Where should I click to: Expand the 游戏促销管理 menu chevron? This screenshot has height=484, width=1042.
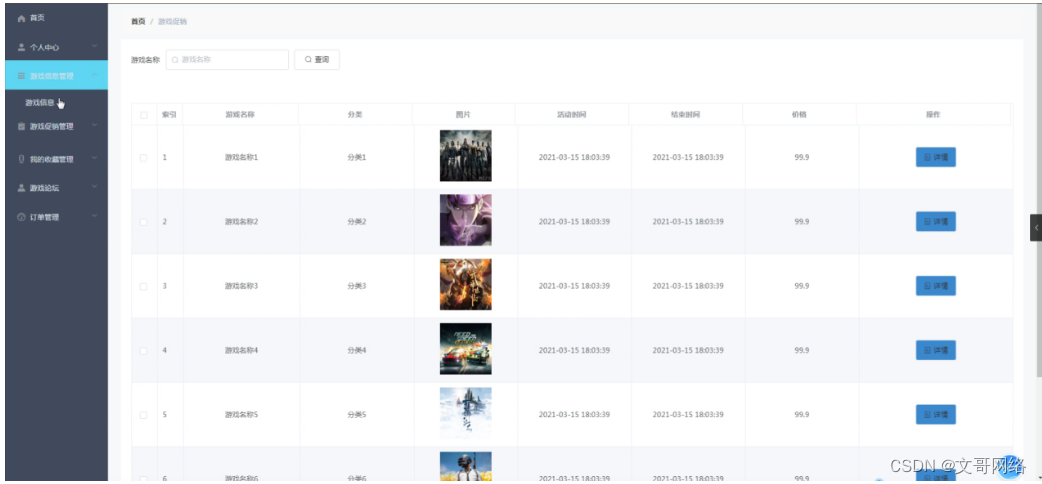pos(94,126)
